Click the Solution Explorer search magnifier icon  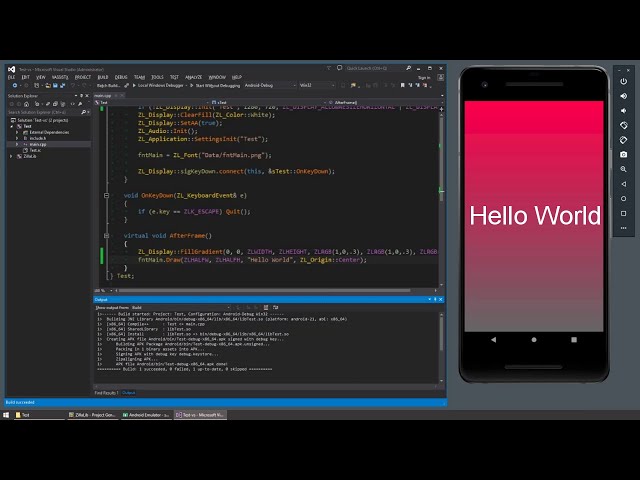83,112
